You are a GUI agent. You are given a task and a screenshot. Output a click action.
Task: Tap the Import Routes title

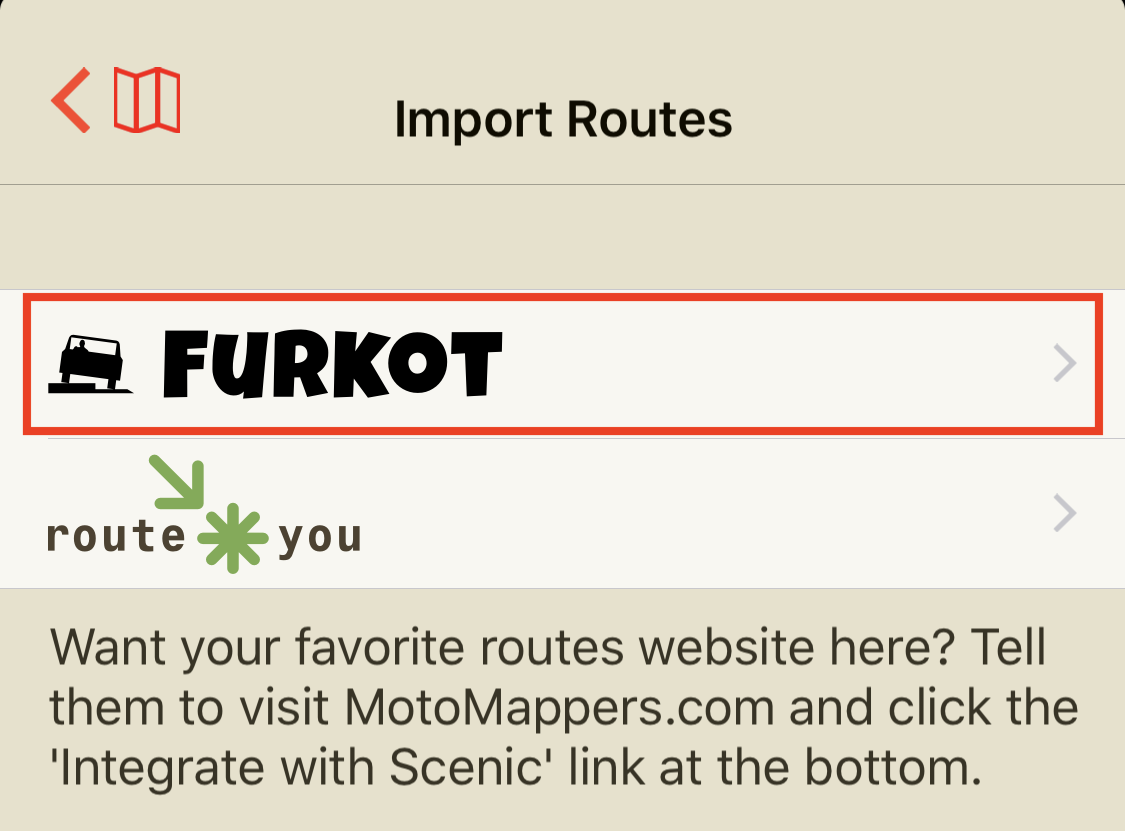563,119
